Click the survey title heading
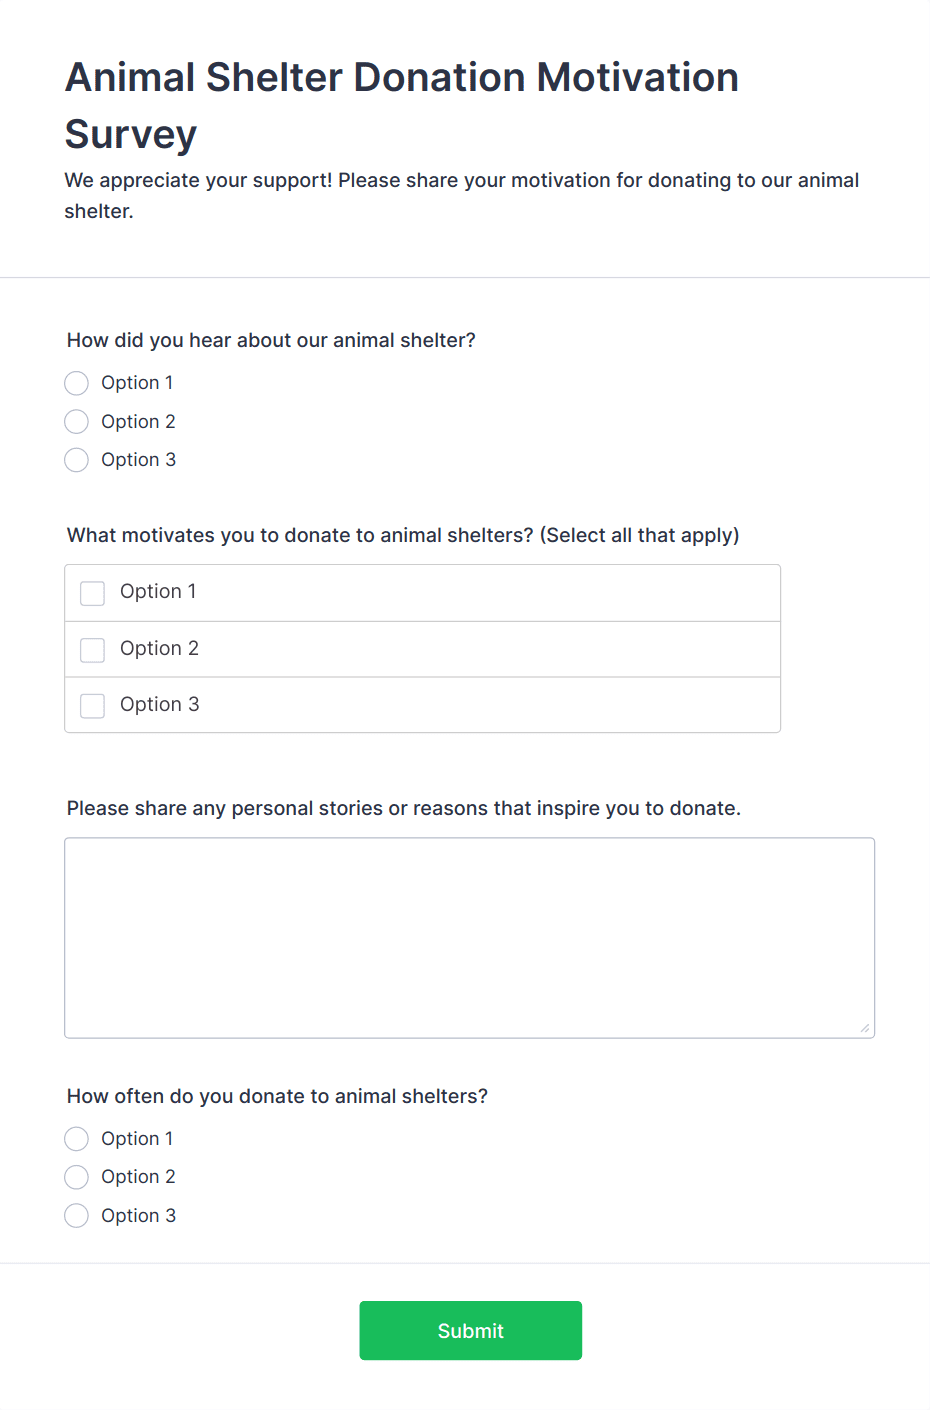The image size is (930, 1410). tap(401, 105)
